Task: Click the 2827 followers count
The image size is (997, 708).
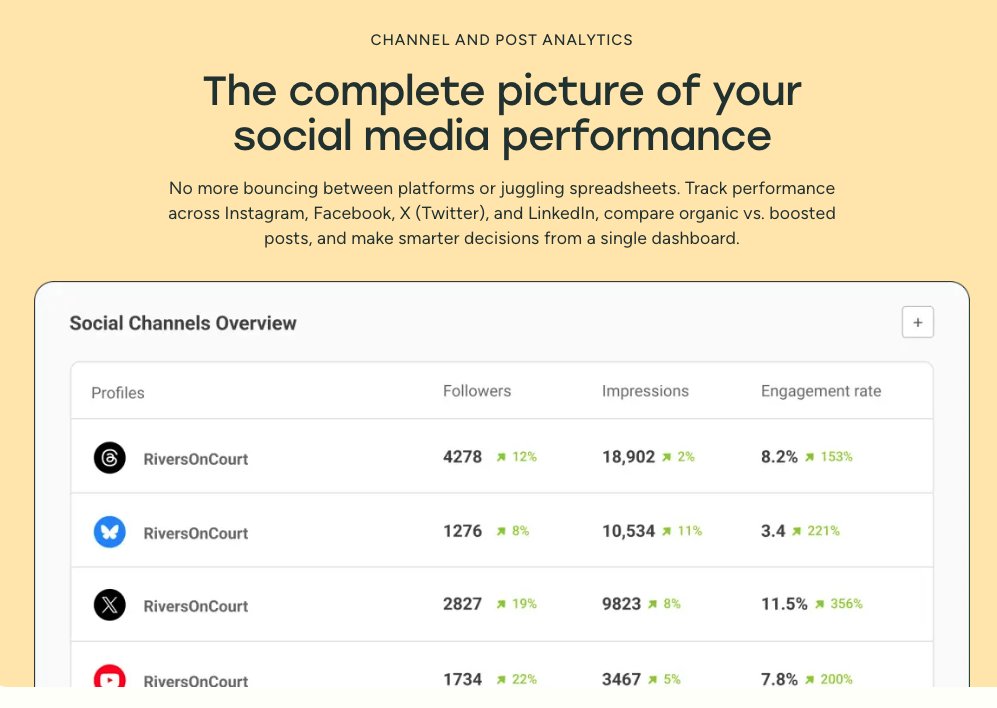Action: 462,604
